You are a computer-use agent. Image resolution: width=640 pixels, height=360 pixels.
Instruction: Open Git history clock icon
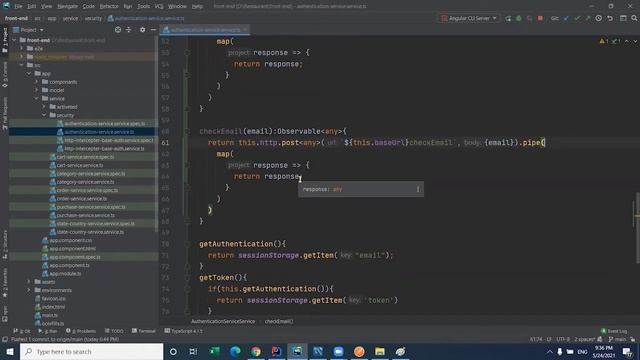[x=598, y=18]
